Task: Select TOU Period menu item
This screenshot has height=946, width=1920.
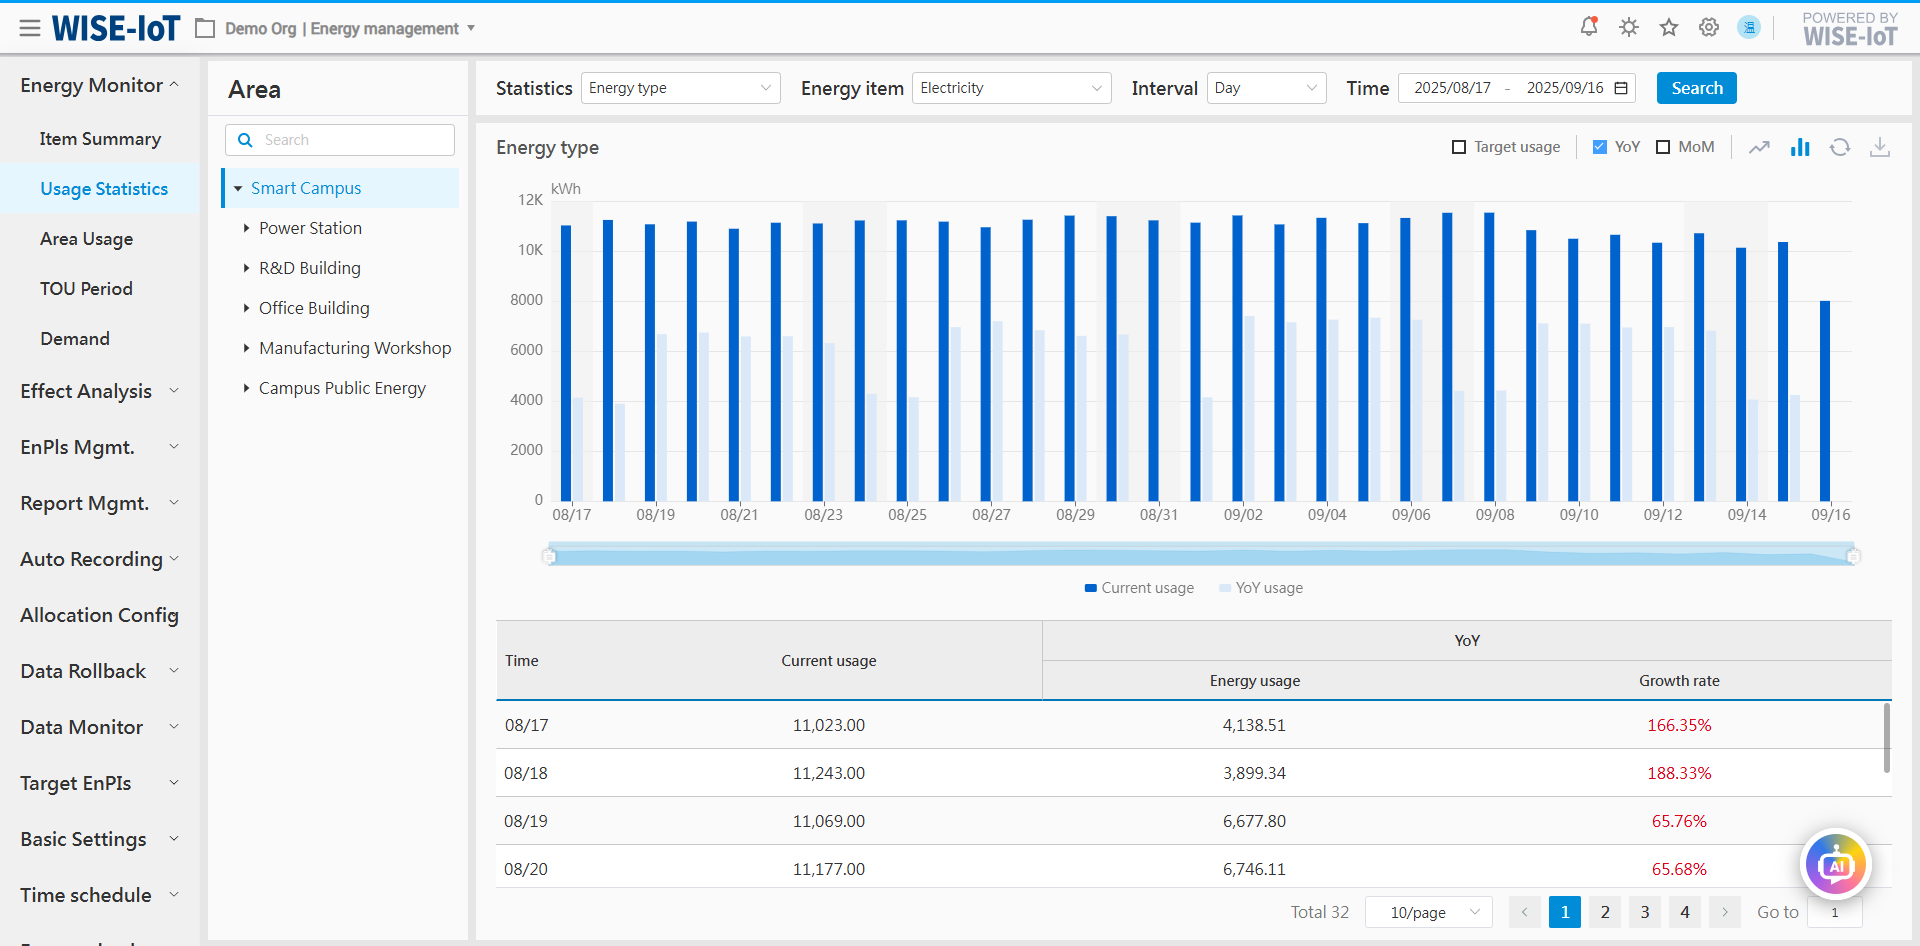Action: [x=86, y=289]
